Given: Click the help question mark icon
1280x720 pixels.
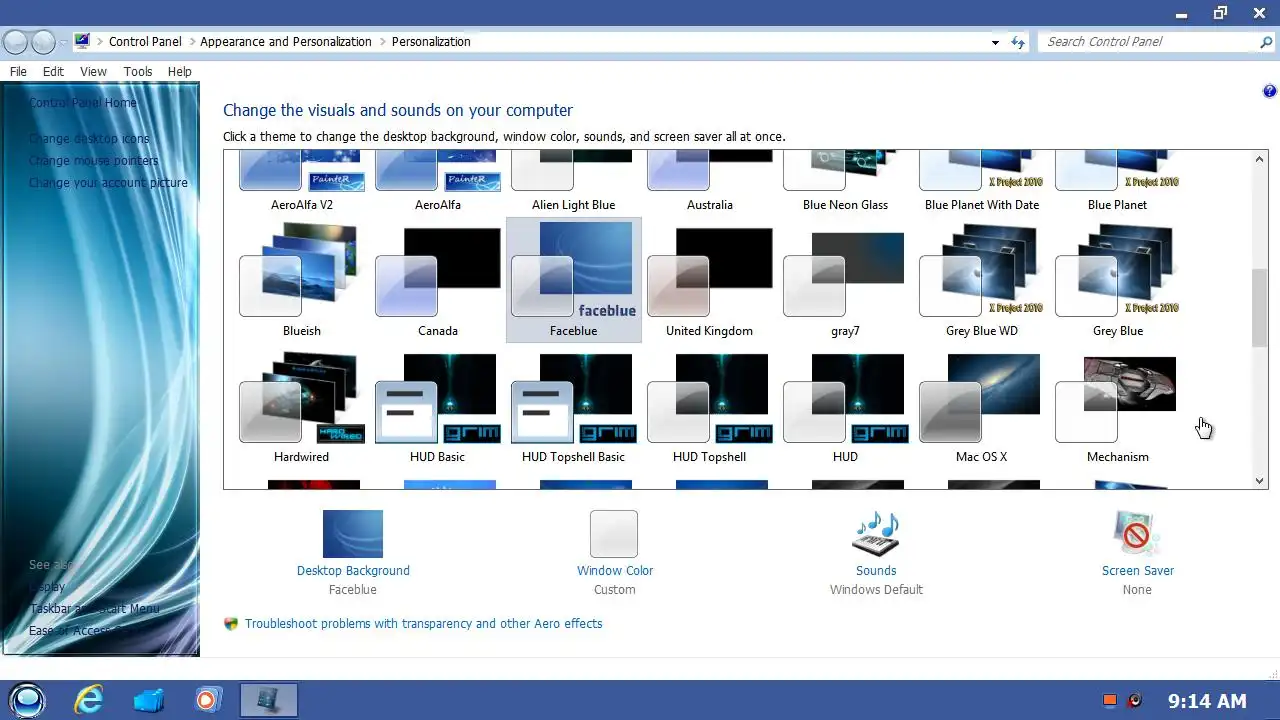Looking at the screenshot, I should click(x=1270, y=91).
